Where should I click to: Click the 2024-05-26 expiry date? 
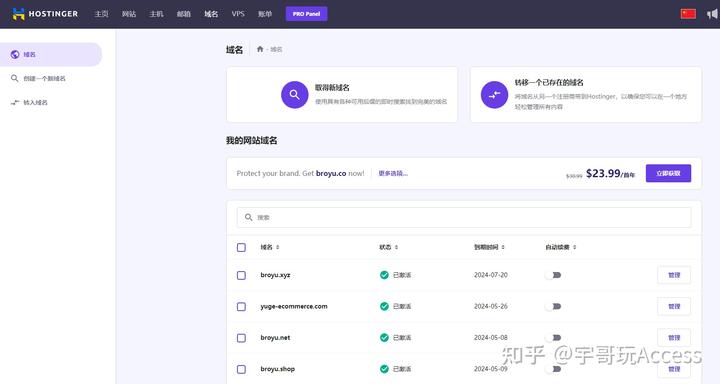[x=491, y=306]
